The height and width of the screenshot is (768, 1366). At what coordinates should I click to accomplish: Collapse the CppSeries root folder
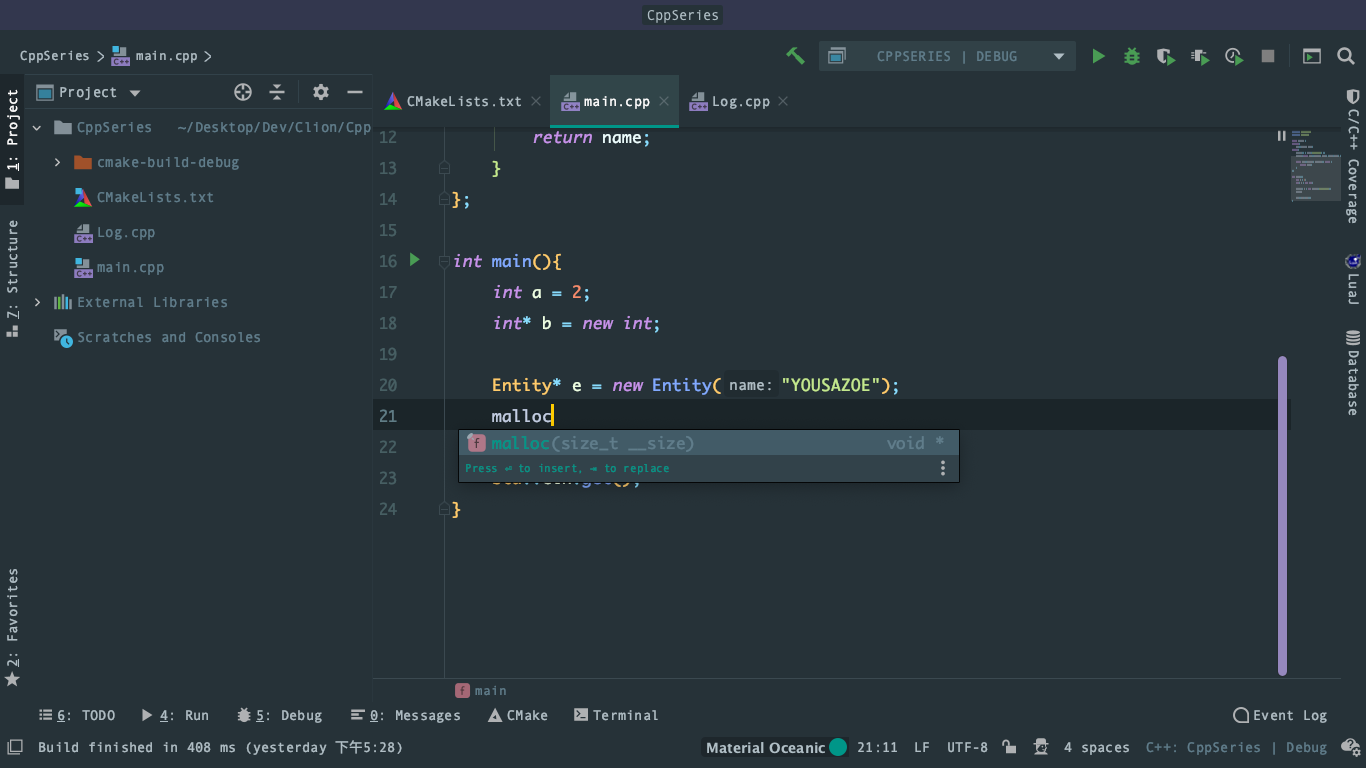click(37, 127)
